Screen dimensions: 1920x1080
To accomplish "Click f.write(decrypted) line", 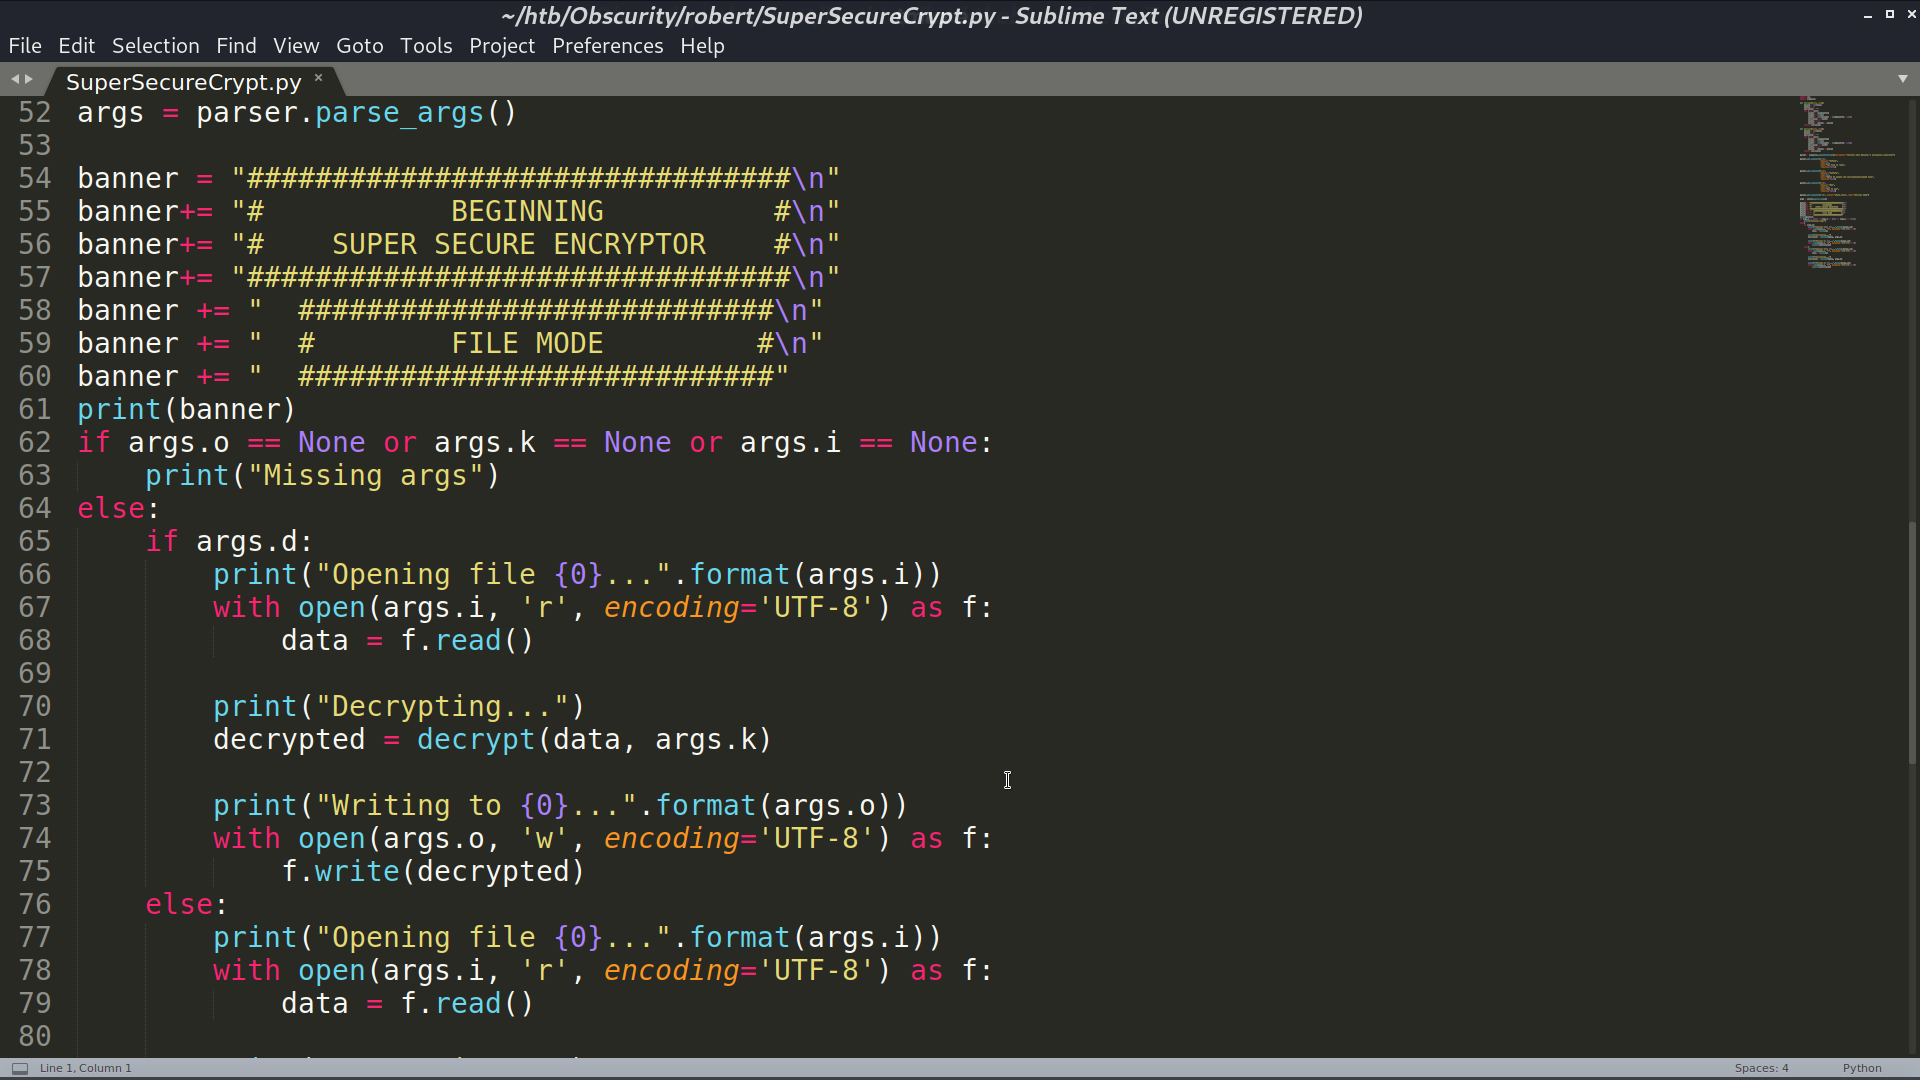I will [433, 872].
